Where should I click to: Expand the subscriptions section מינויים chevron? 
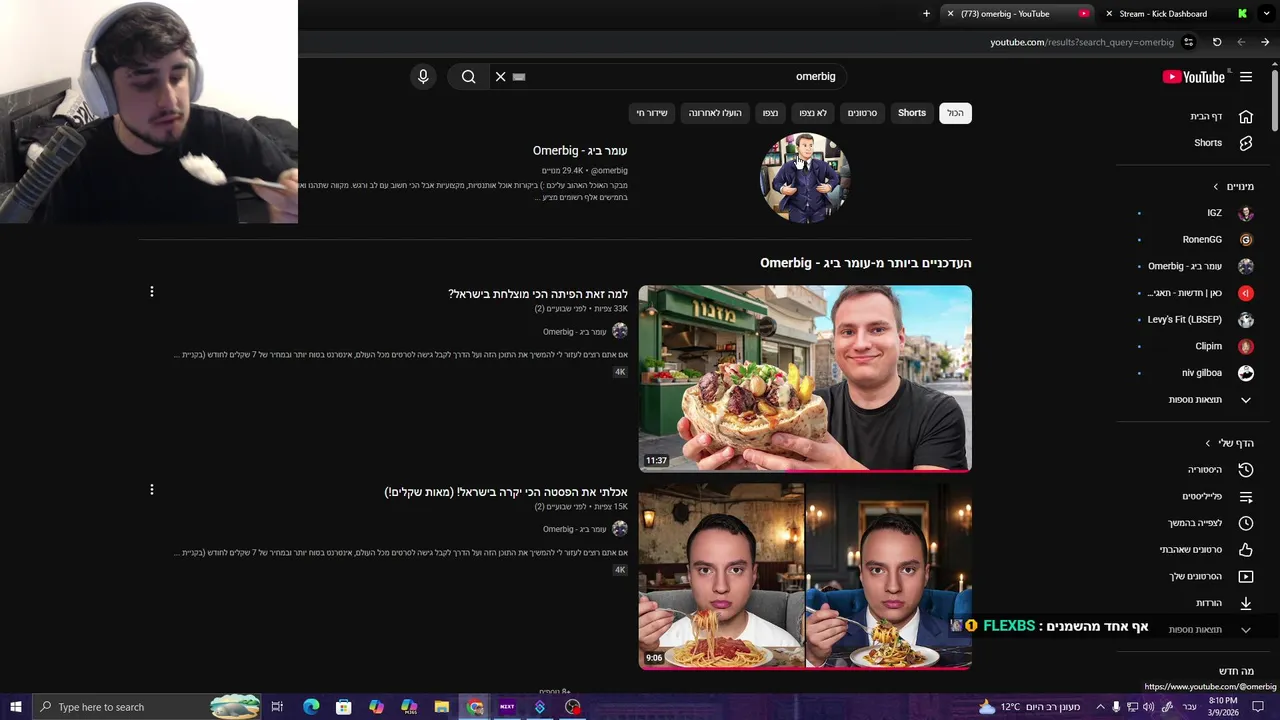[x=1216, y=187]
